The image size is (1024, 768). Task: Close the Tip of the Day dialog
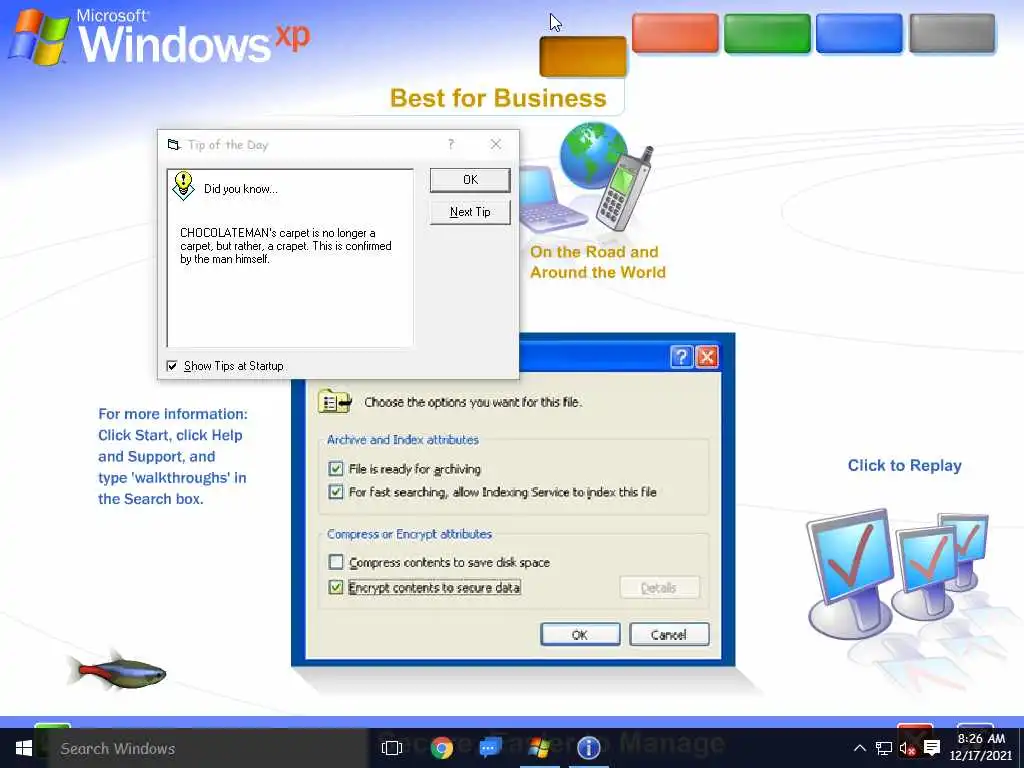[x=496, y=144]
